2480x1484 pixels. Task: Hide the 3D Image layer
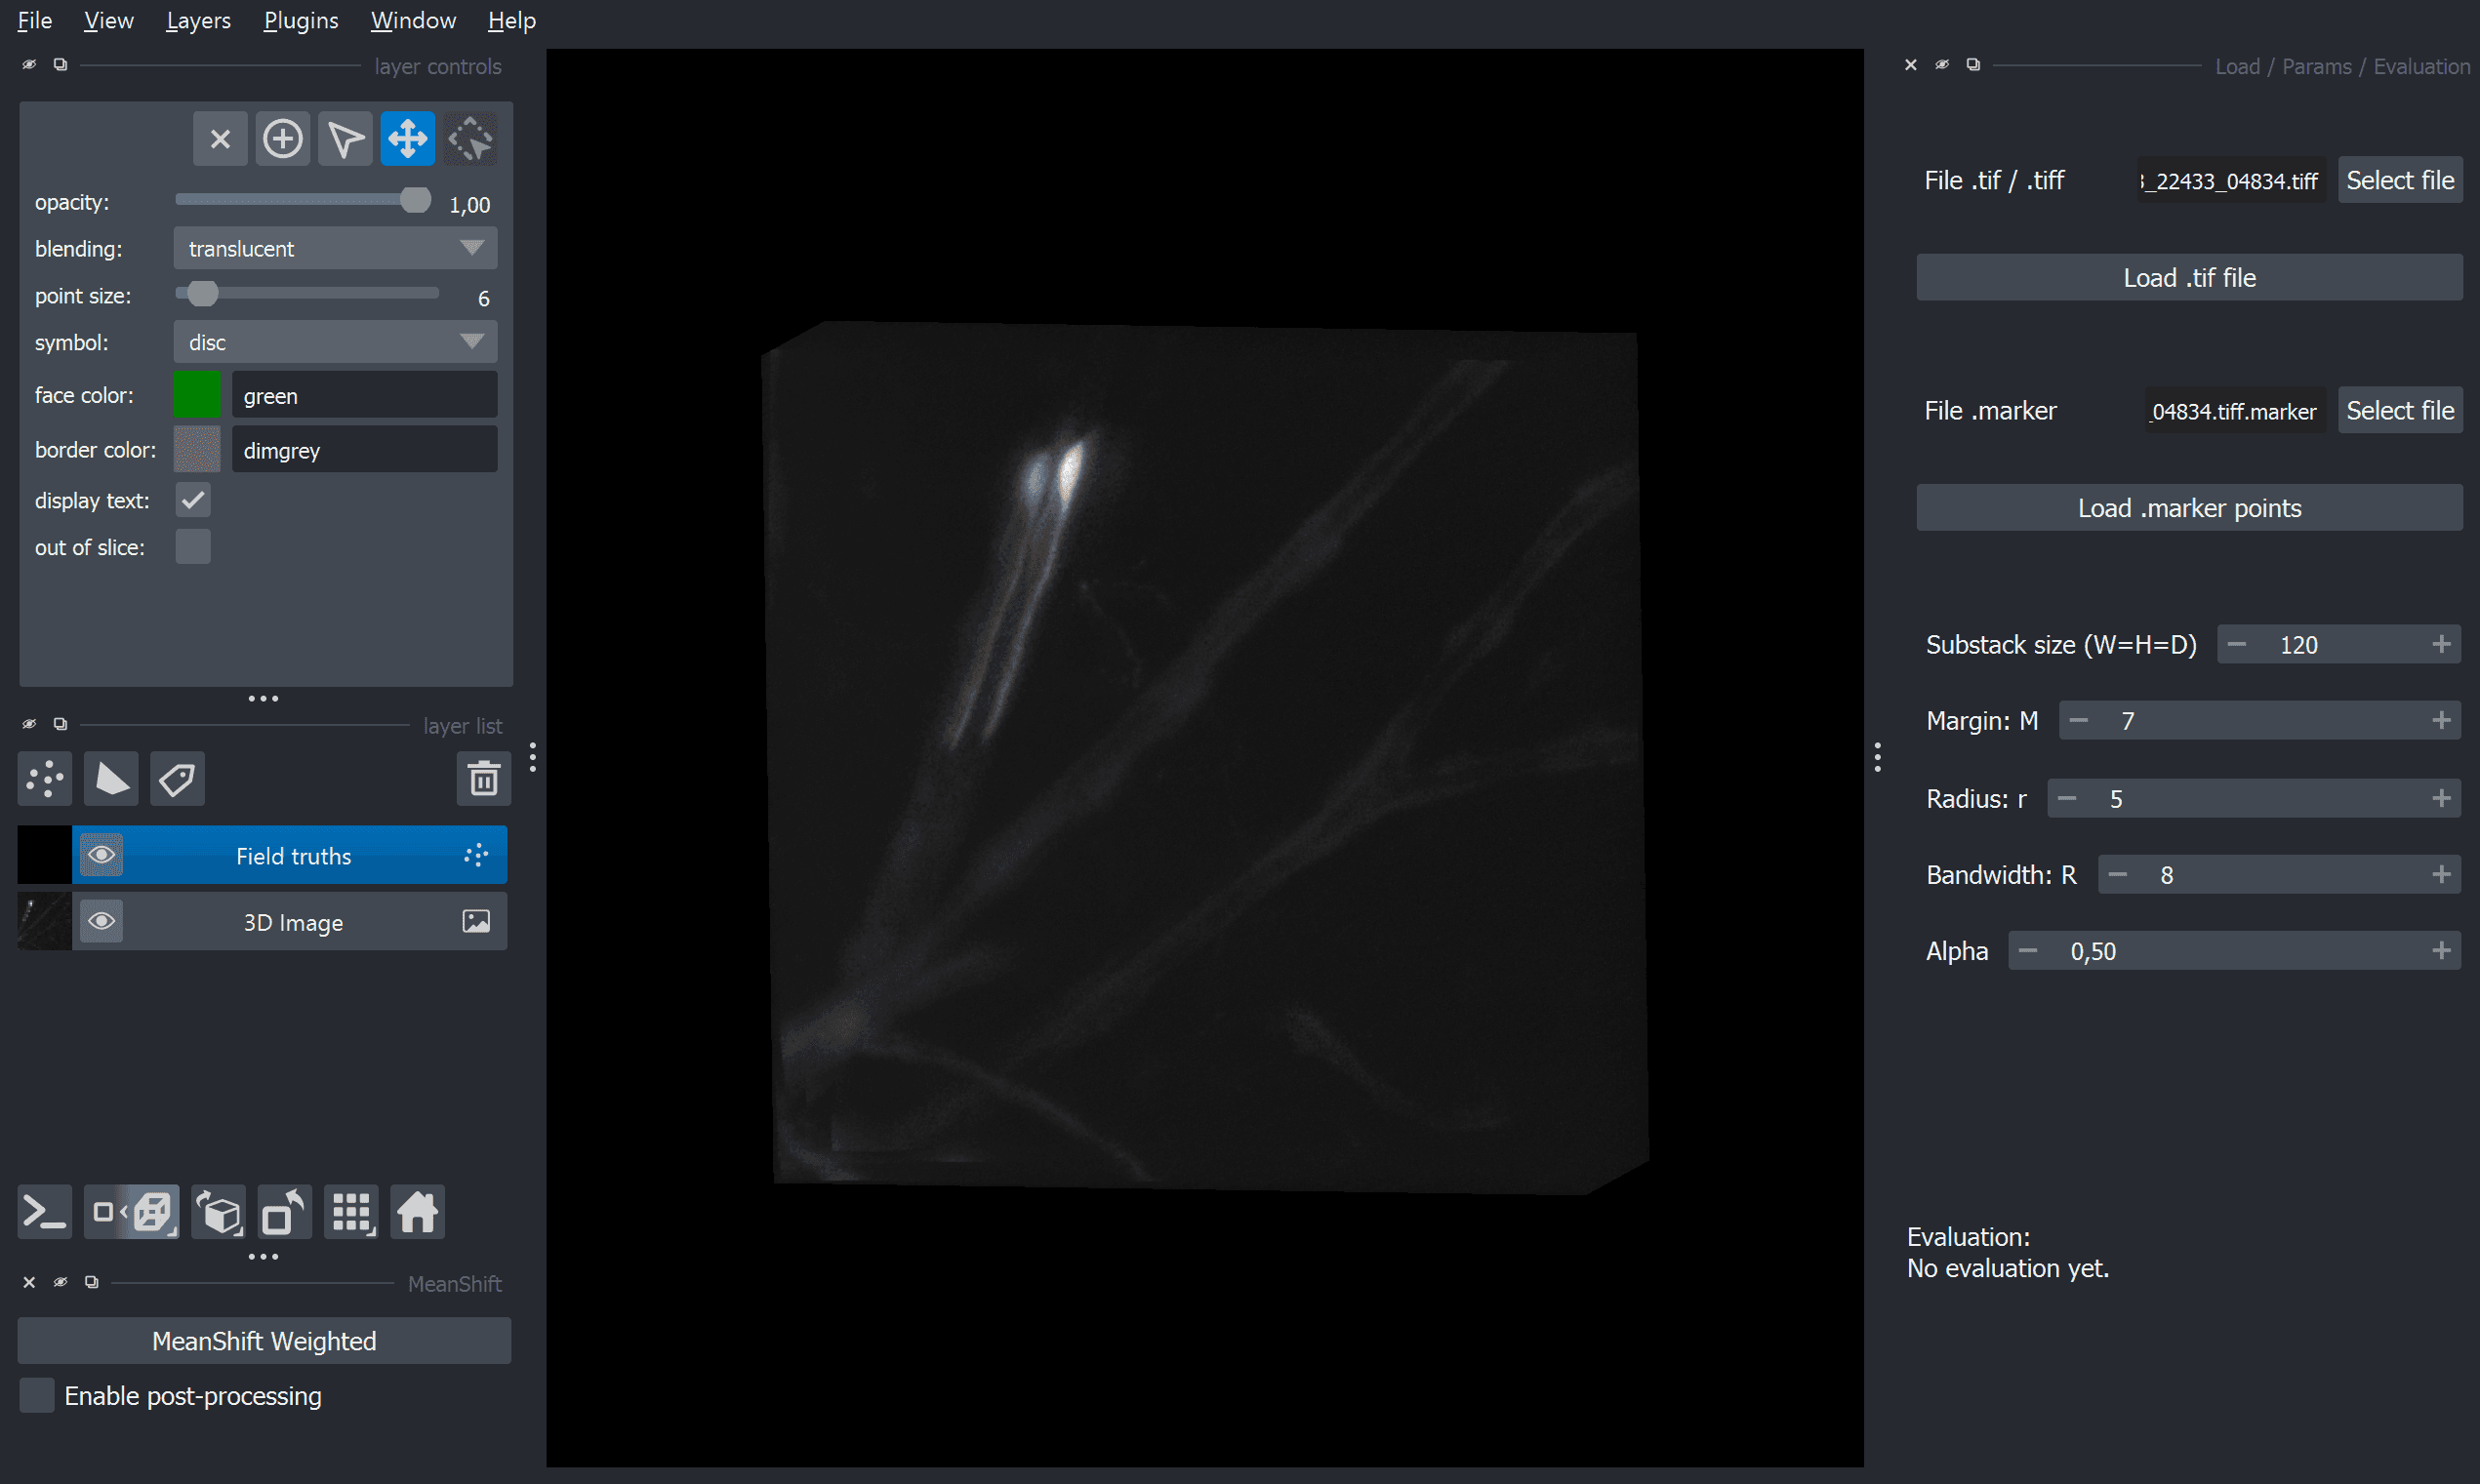[101, 921]
